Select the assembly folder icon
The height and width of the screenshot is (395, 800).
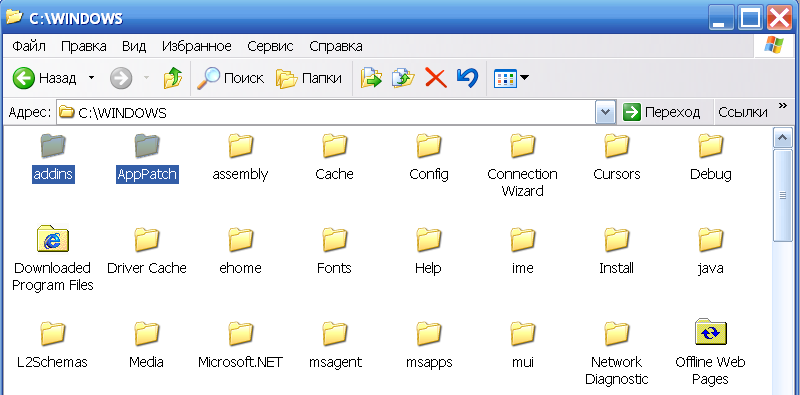tap(241, 146)
